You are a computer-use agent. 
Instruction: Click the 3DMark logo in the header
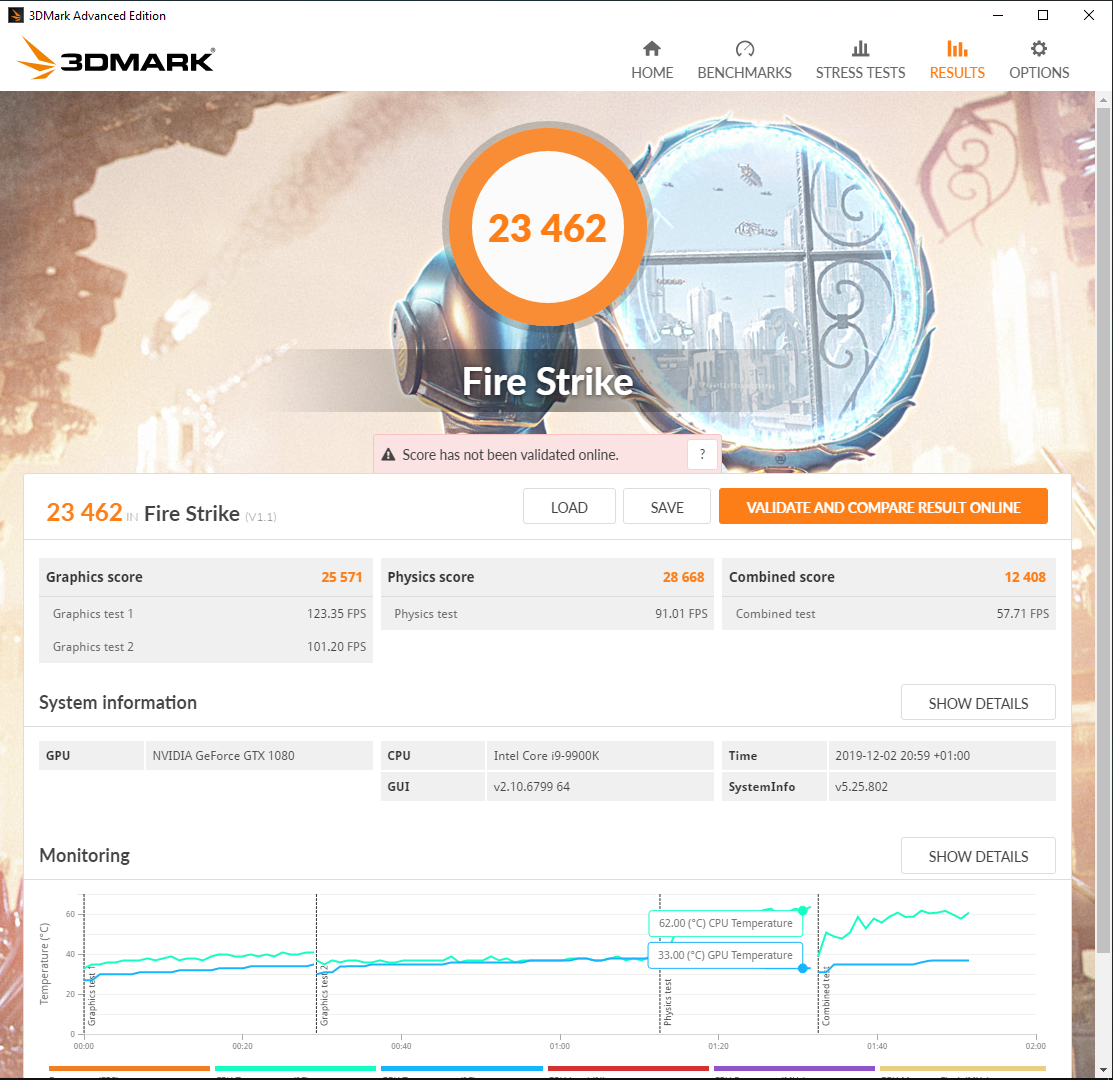pos(116,59)
